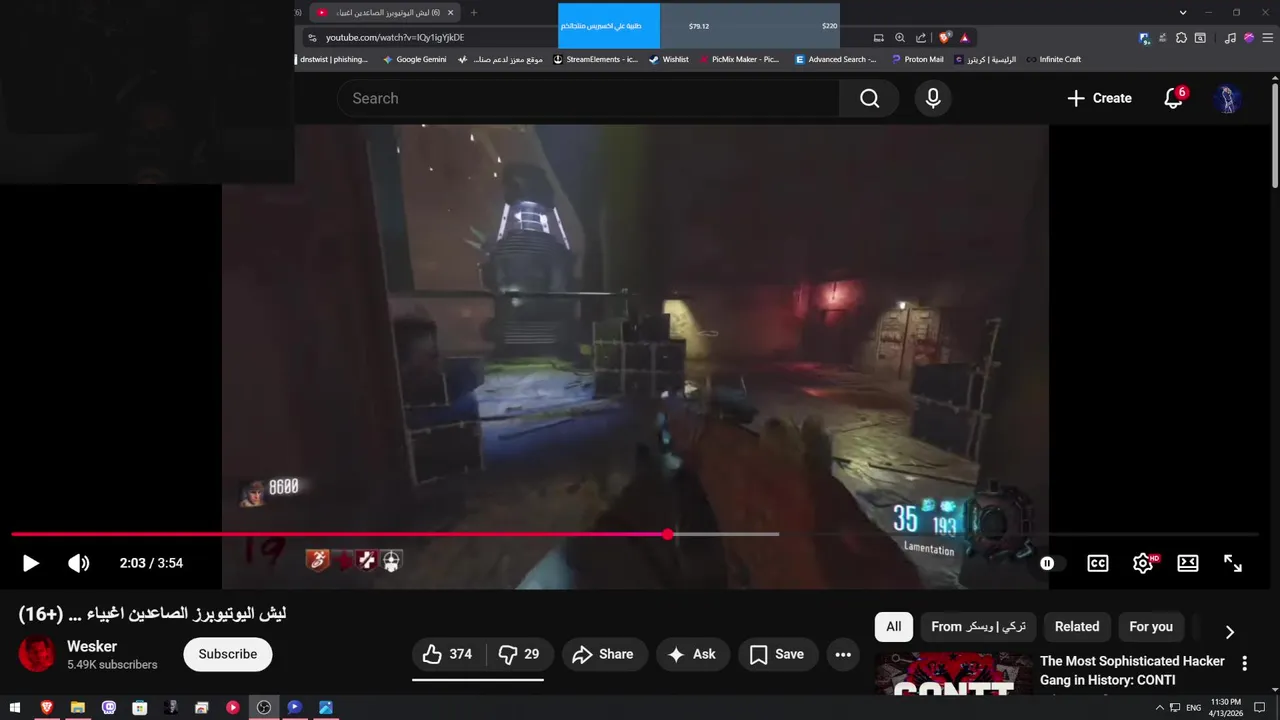Open the Wesker channel avatar
The width and height of the screenshot is (1280, 720).
(x=37, y=654)
